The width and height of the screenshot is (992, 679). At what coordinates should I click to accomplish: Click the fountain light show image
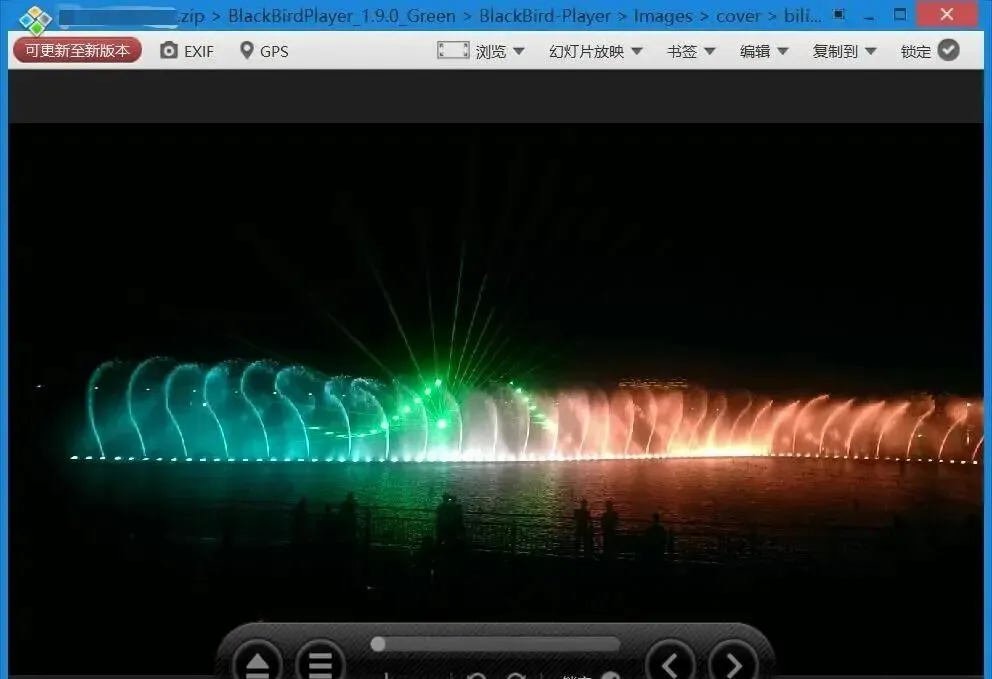(496, 399)
